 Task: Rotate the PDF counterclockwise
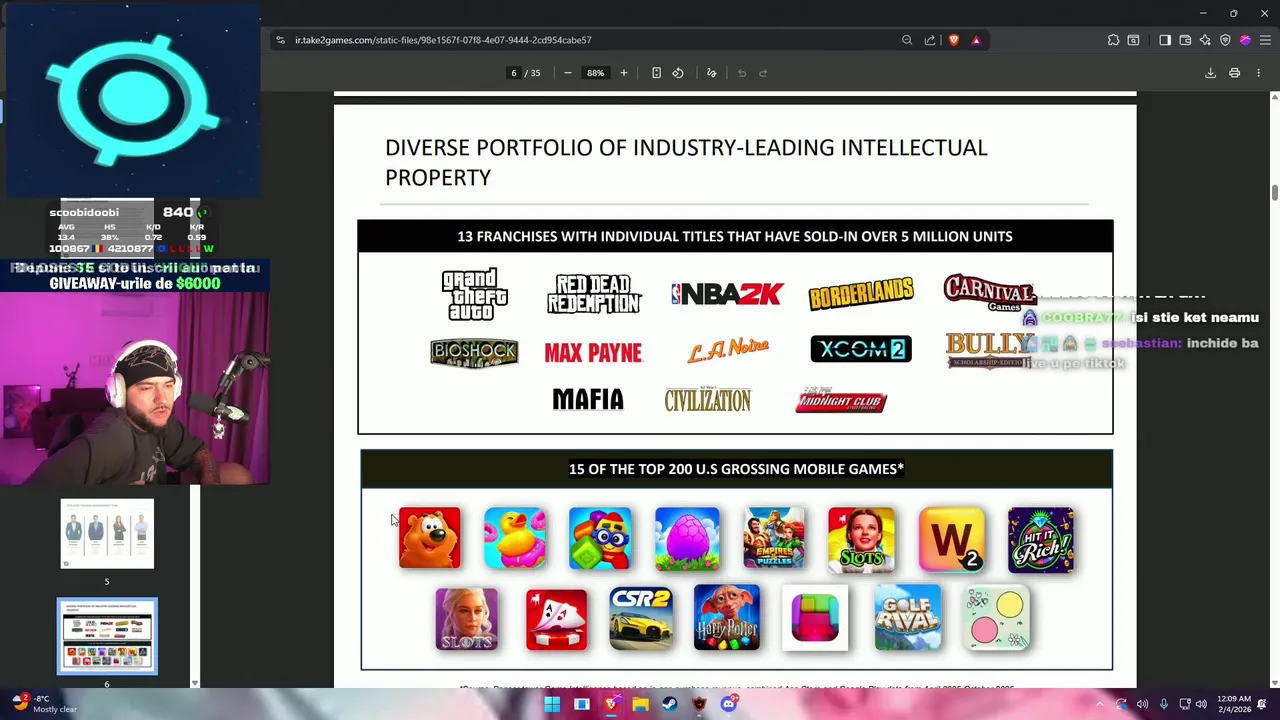click(x=678, y=73)
